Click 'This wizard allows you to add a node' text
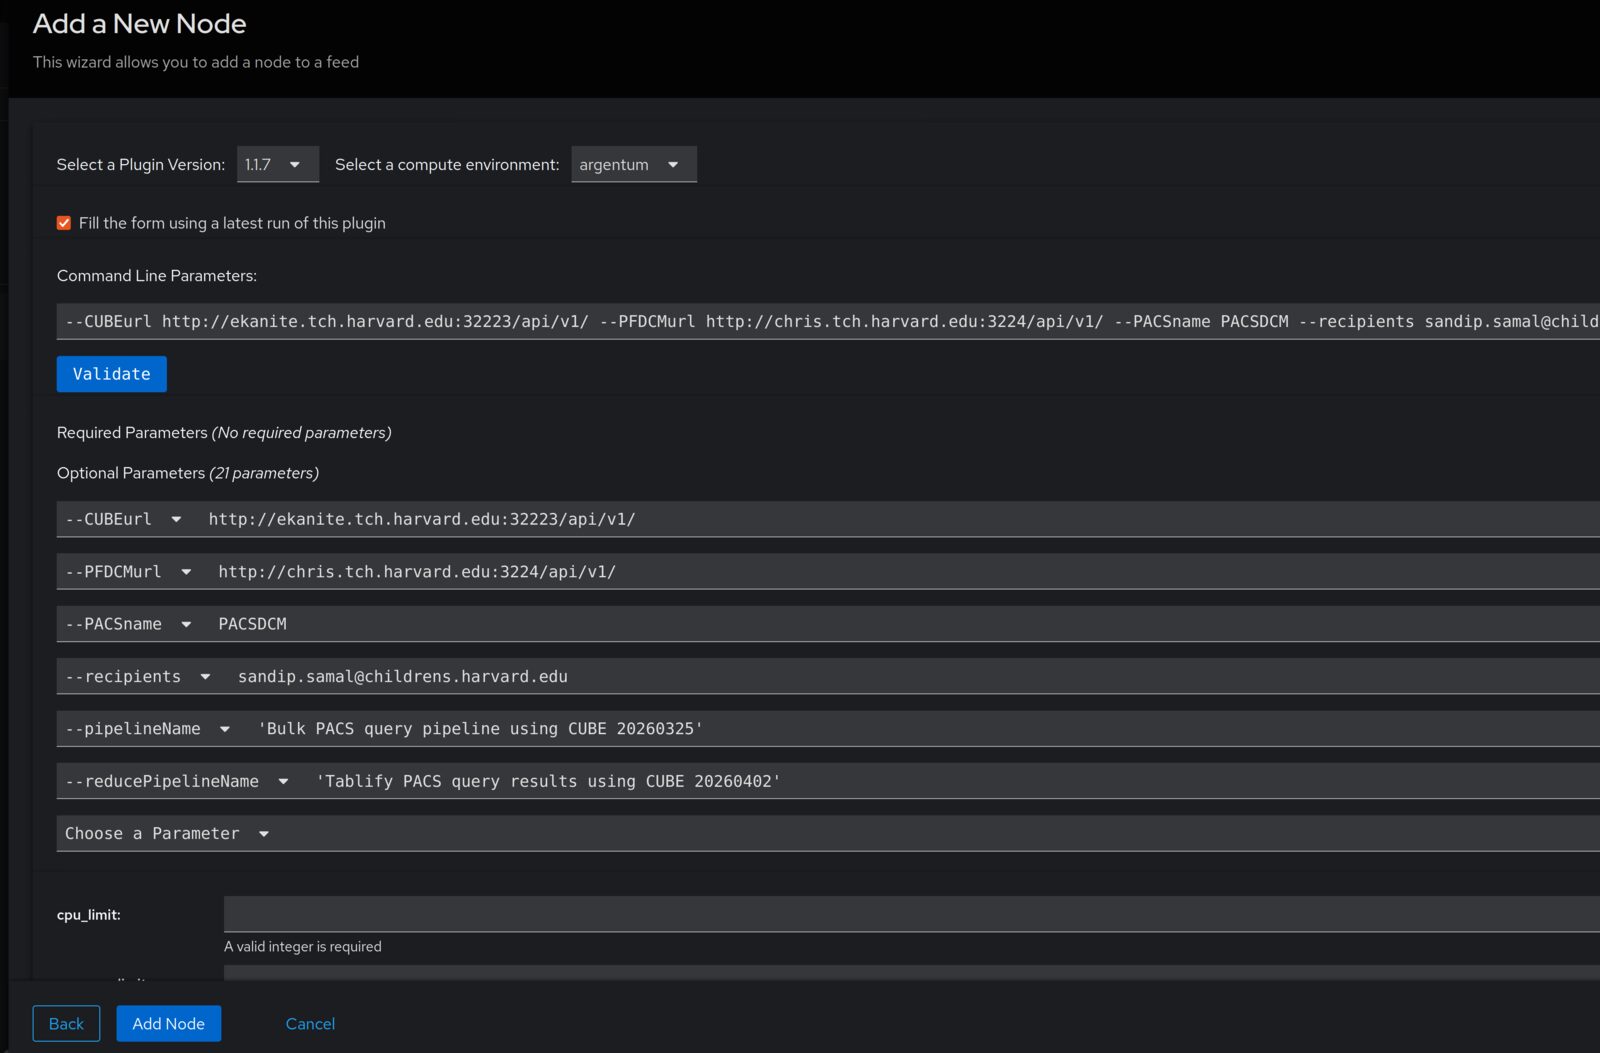Screen dimensions: 1600x1053 click(196, 62)
